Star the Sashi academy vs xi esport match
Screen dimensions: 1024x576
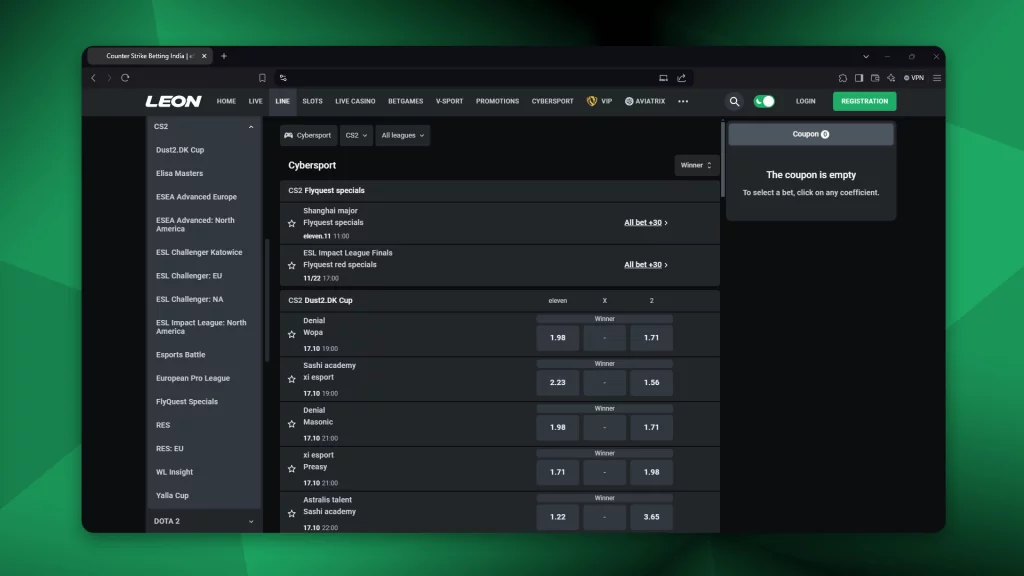292,379
